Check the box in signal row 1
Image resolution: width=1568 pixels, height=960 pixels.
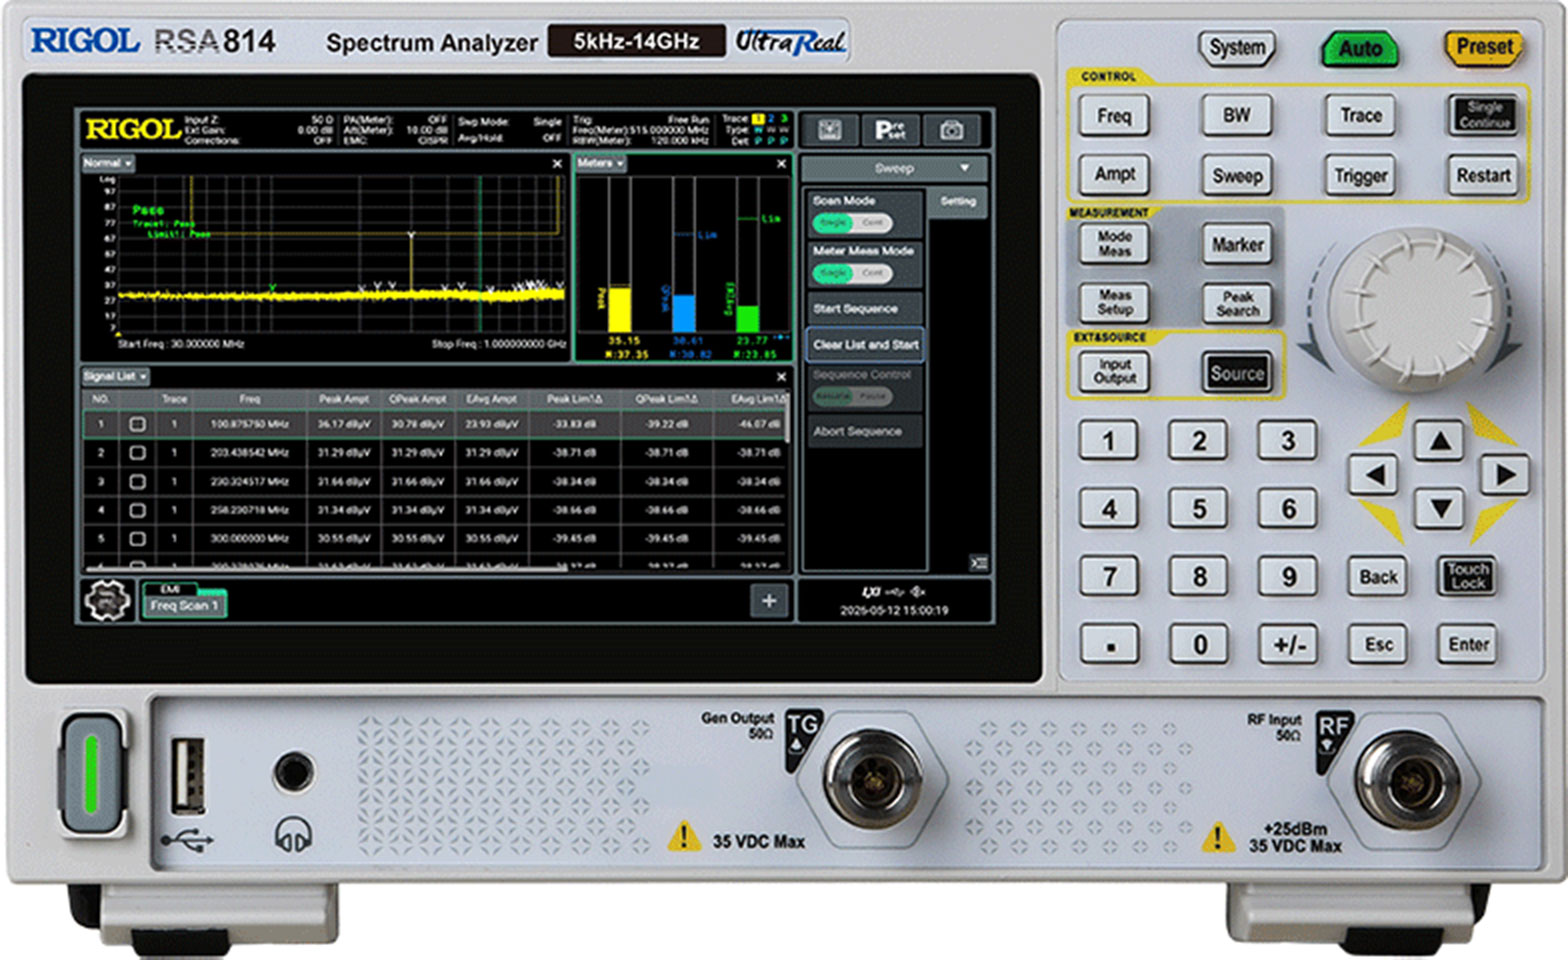[137, 424]
